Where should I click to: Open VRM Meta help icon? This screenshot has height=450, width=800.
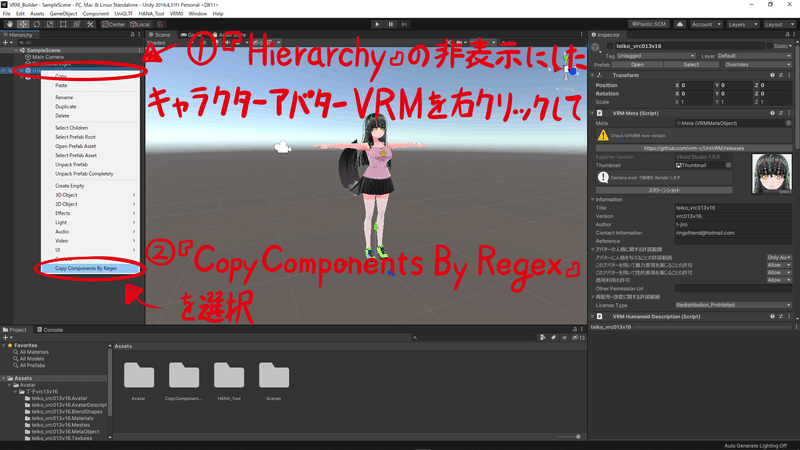click(x=772, y=113)
